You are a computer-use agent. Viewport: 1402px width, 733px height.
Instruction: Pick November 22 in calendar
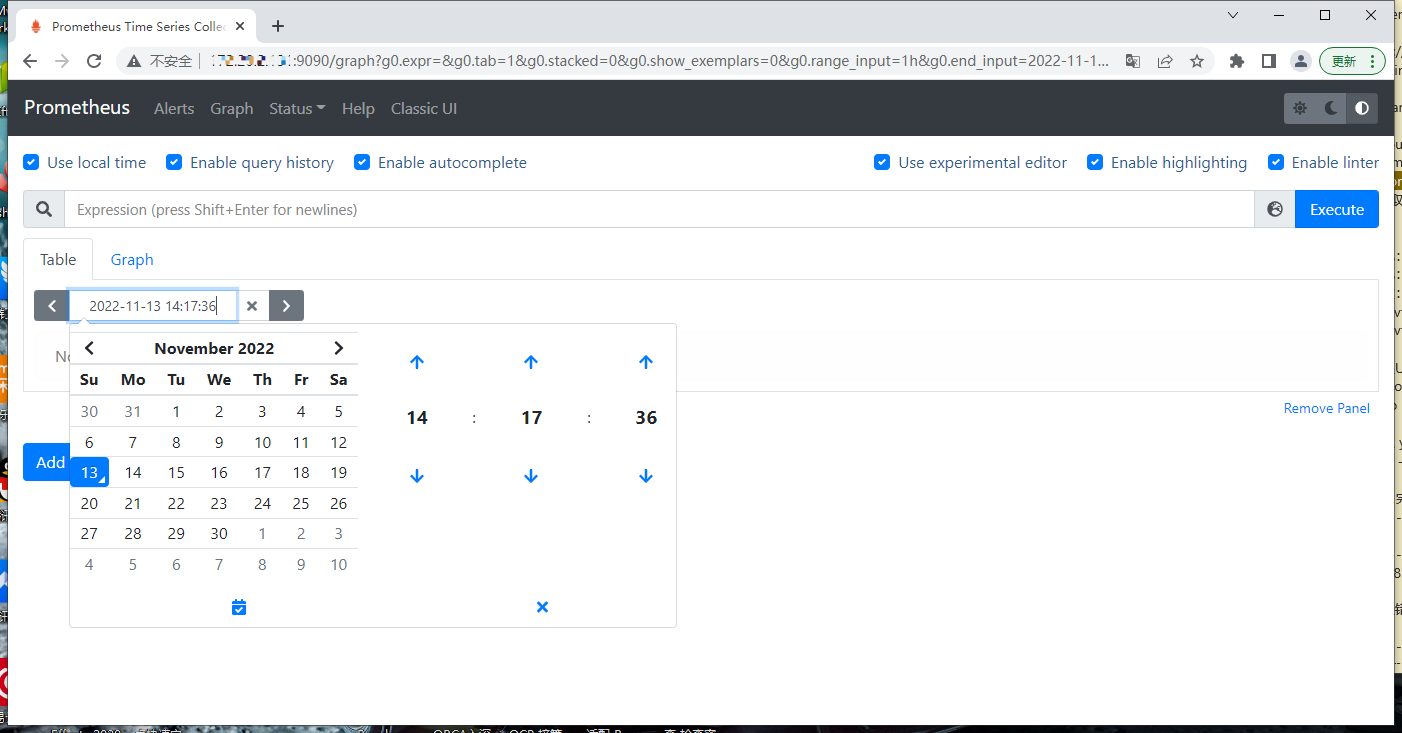pyautogui.click(x=176, y=503)
